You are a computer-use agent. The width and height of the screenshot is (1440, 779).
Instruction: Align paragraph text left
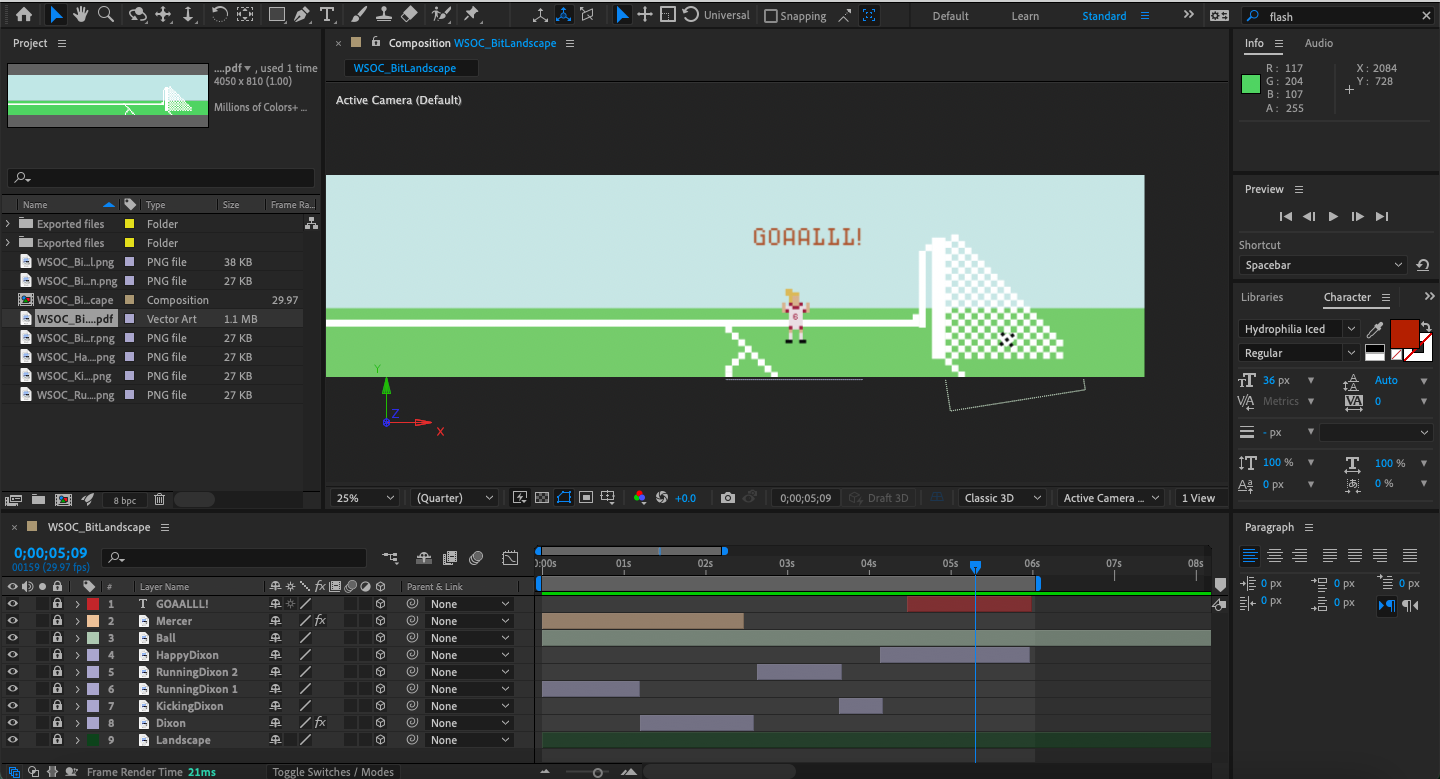(1250, 556)
